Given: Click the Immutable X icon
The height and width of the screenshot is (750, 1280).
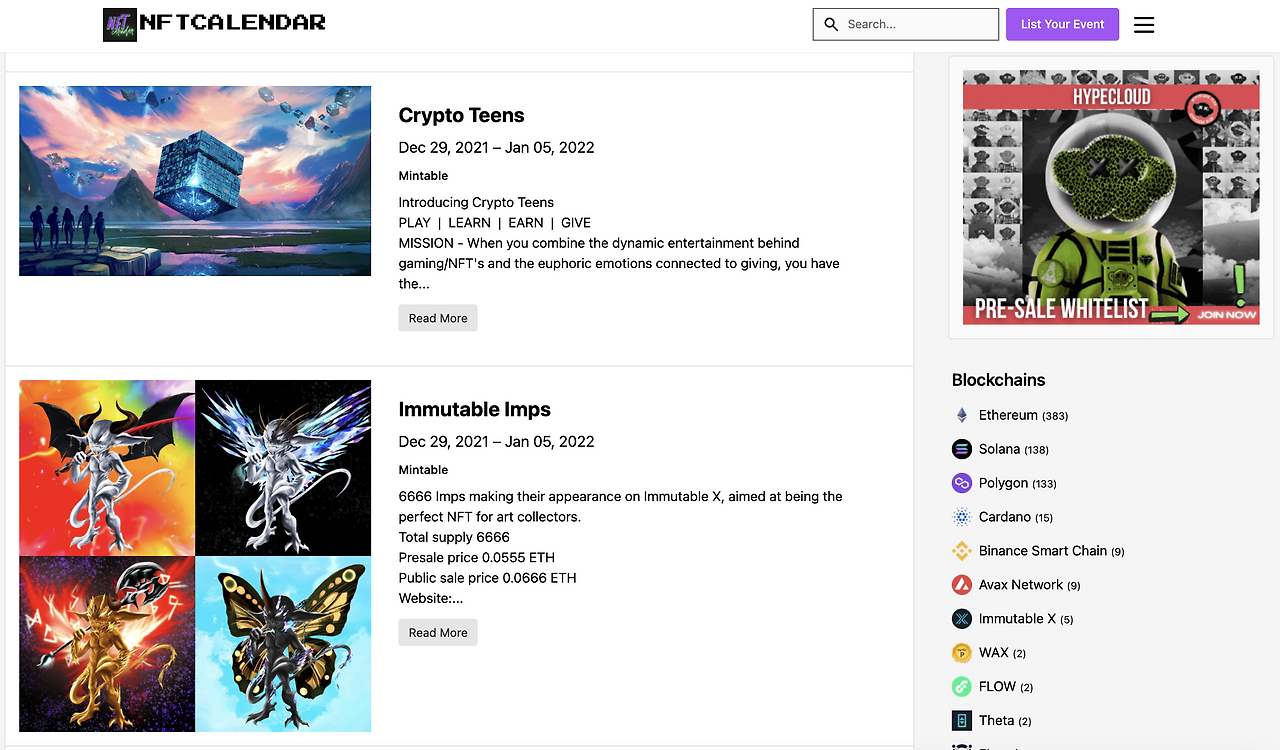Looking at the screenshot, I should [x=962, y=619].
